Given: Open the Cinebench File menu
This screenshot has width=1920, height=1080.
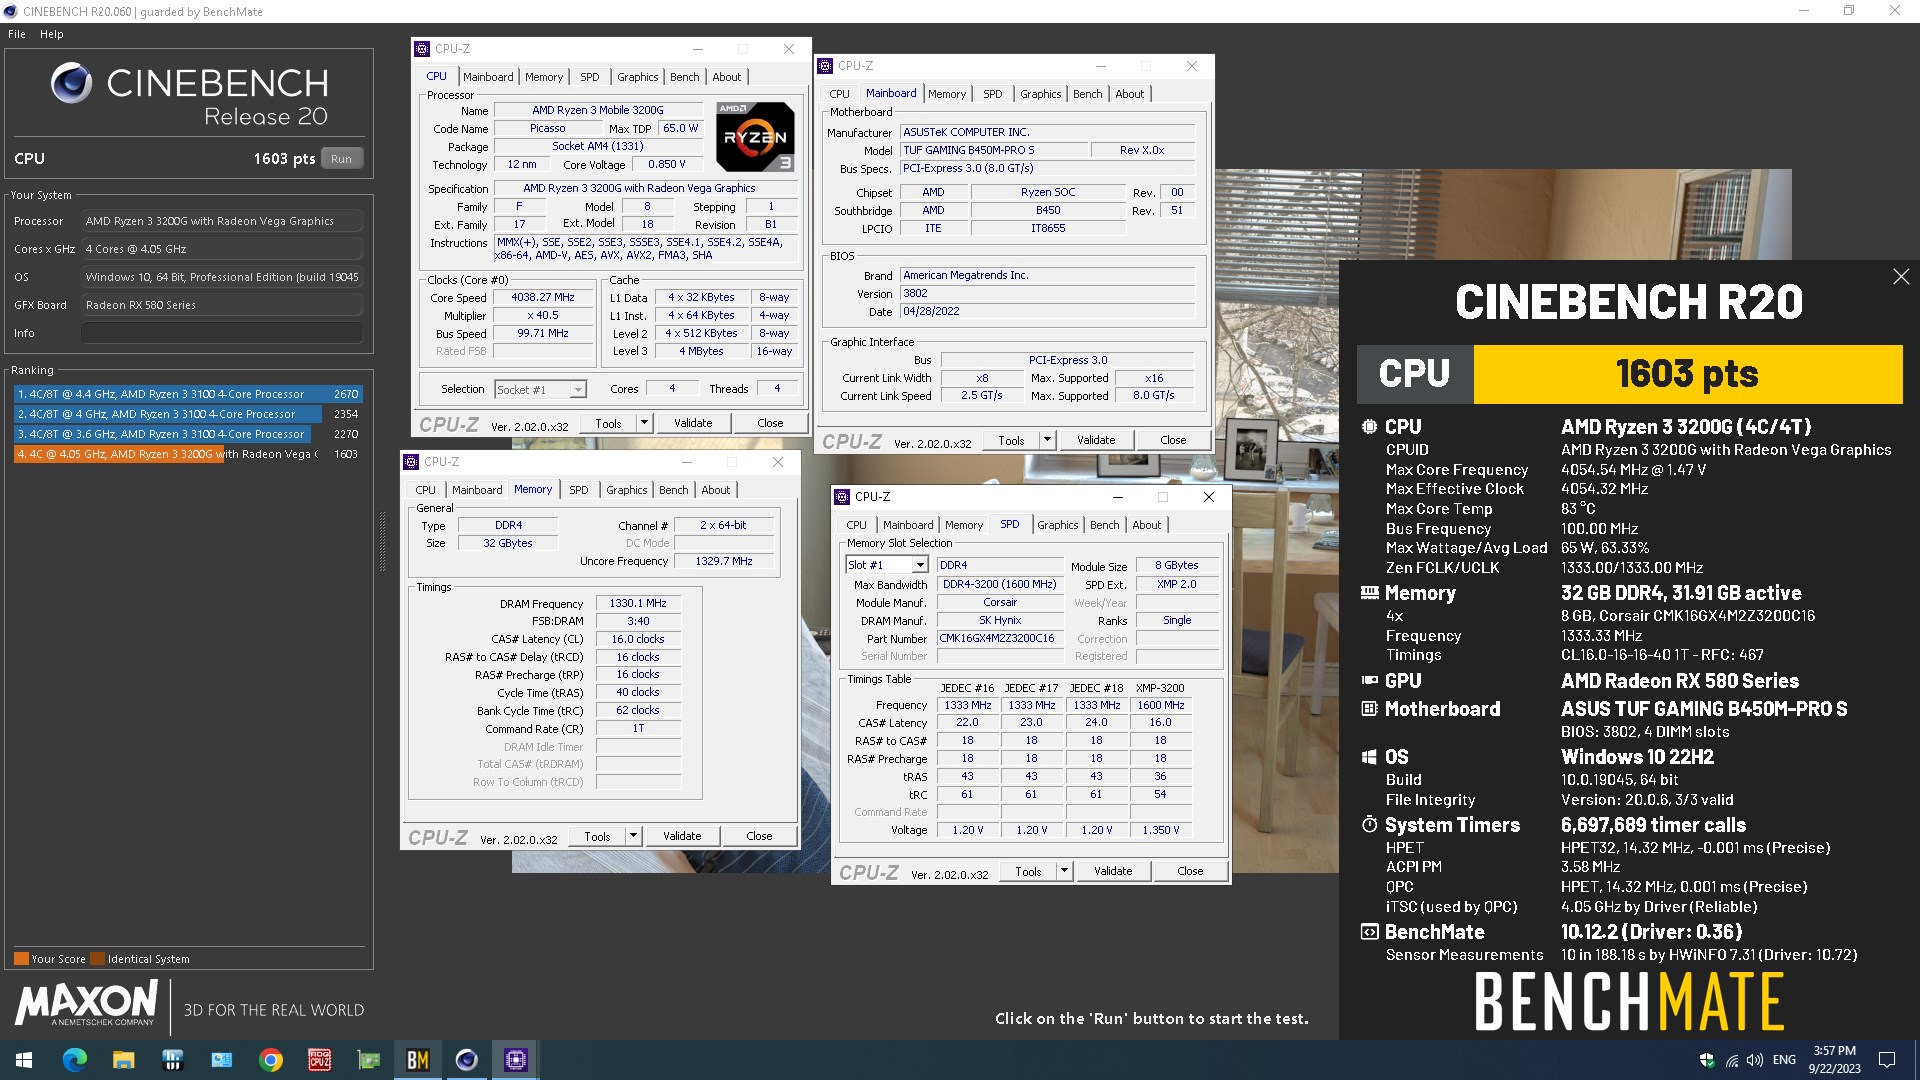Looking at the screenshot, I should (x=17, y=34).
